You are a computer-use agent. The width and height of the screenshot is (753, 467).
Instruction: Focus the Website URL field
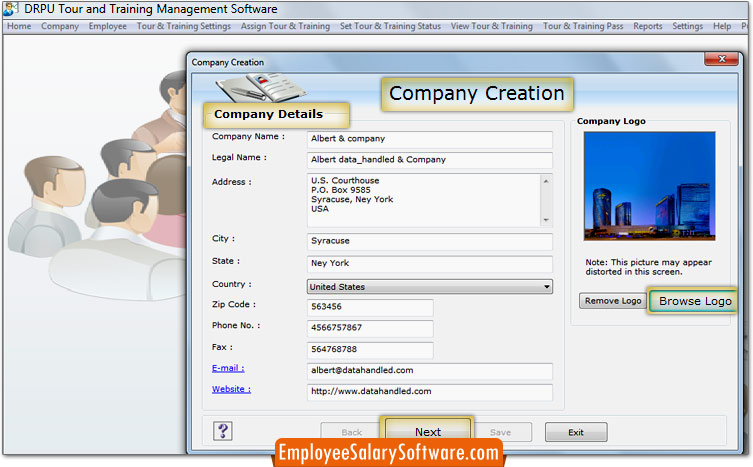coord(429,392)
